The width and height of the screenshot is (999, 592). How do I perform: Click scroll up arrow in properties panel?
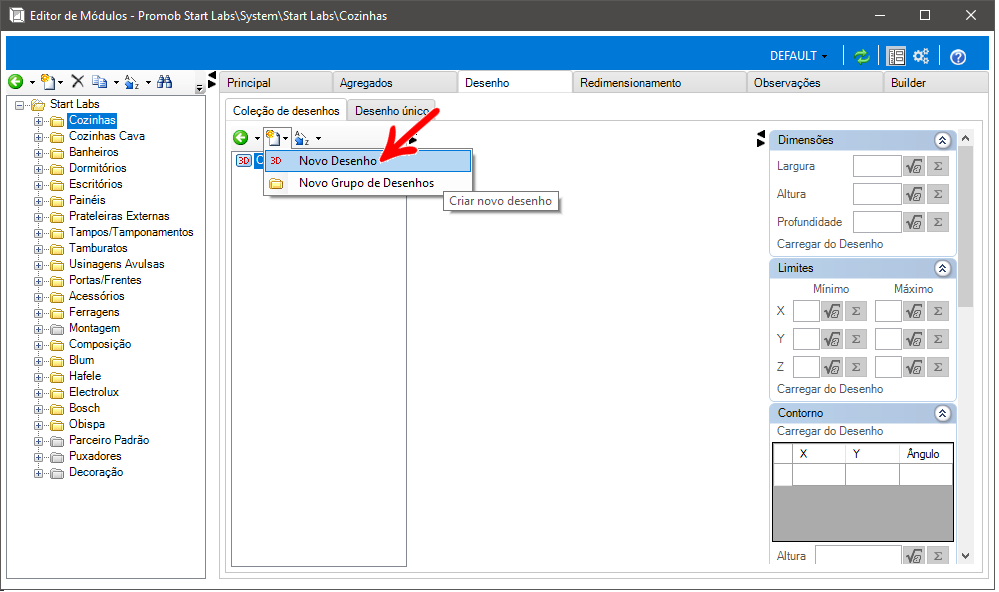click(966, 138)
